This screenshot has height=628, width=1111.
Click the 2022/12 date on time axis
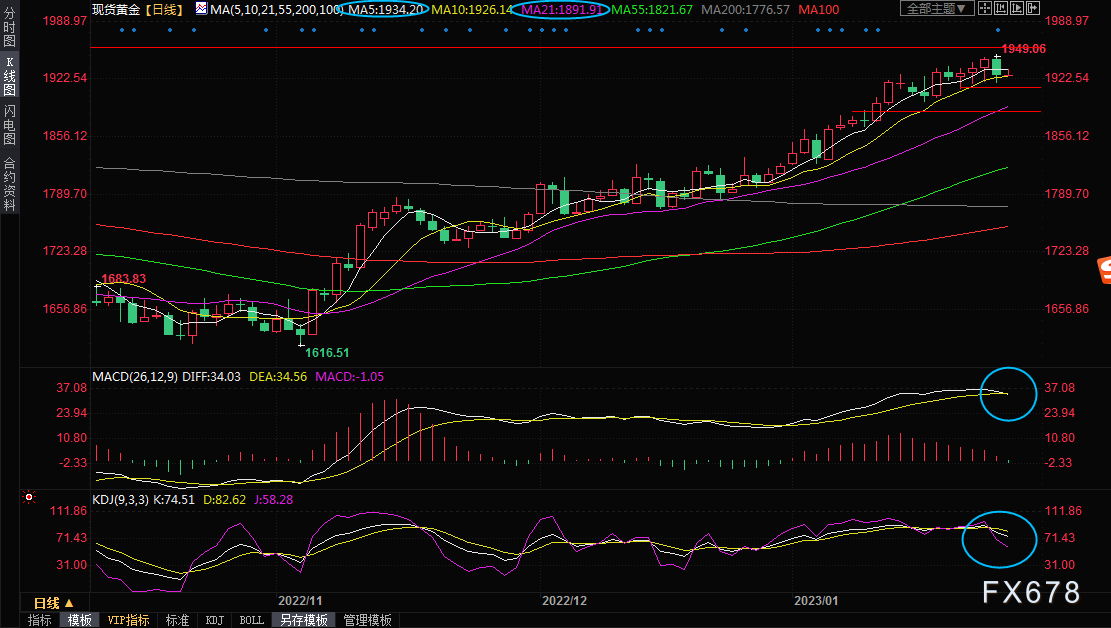[x=565, y=600]
